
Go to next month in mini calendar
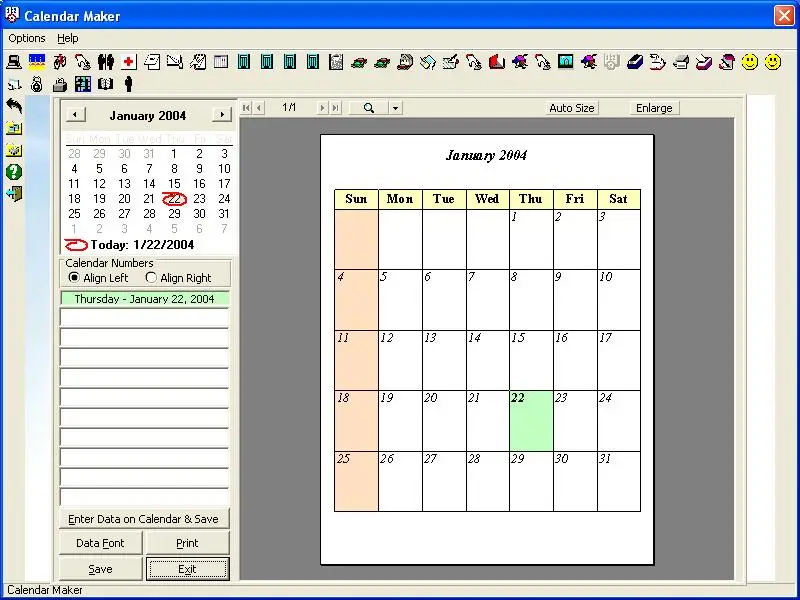221,115
